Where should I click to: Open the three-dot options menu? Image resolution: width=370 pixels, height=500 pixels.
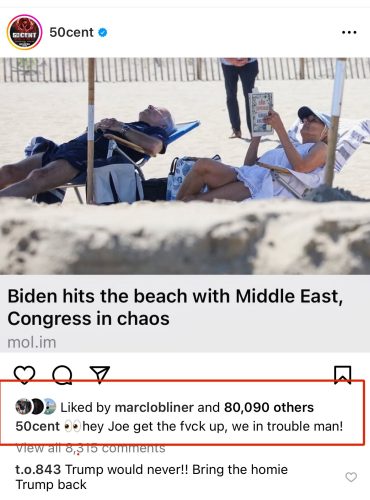click(x=349, y=33)
